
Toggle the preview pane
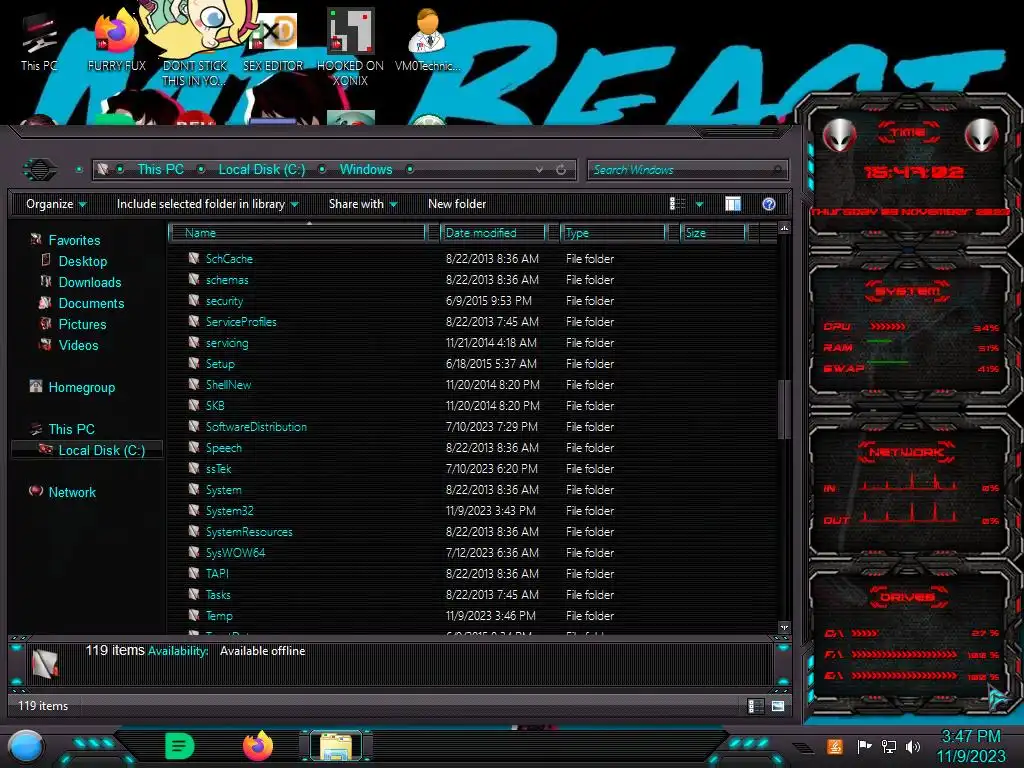click(x=733, y=204)
